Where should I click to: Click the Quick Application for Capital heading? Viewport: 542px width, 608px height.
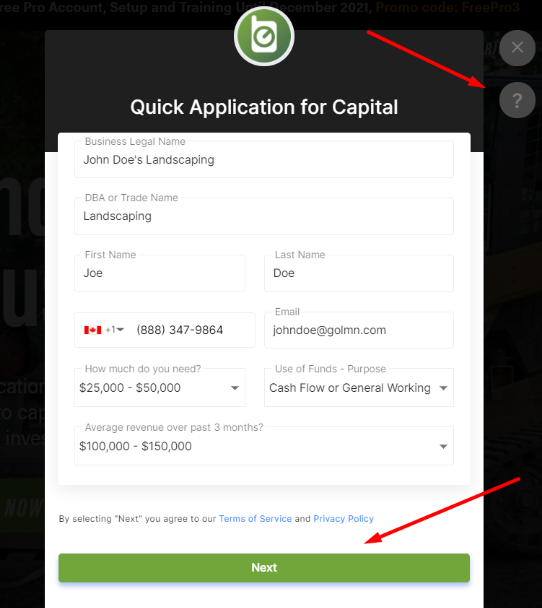[264, 107]
